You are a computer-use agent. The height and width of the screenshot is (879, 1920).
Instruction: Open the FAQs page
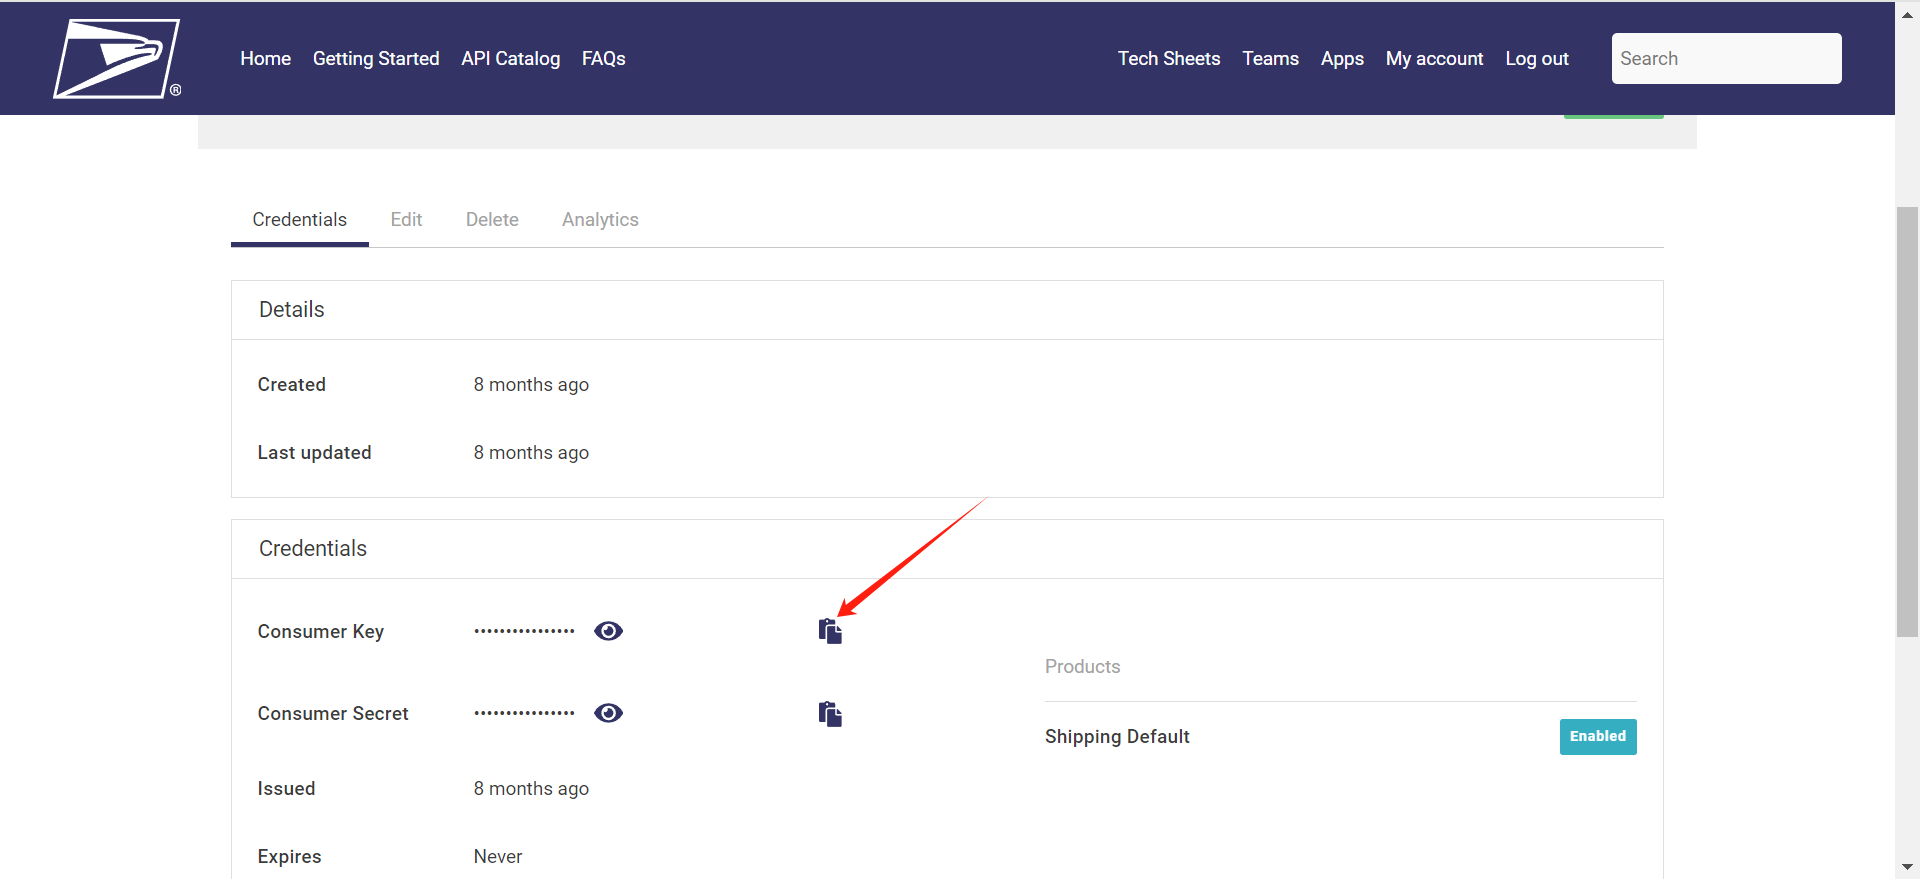(603, 59)
